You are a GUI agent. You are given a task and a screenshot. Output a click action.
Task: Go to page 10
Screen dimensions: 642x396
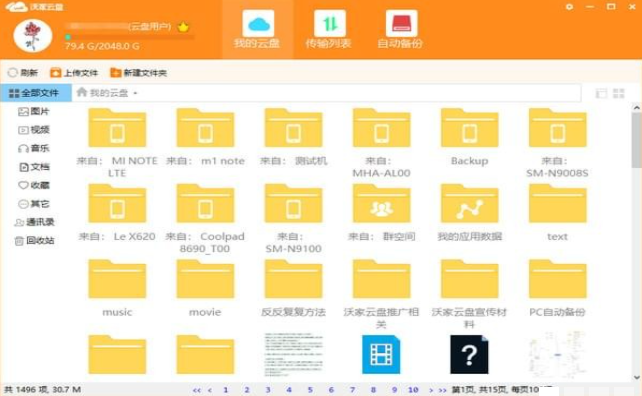(x=413, y=390)
